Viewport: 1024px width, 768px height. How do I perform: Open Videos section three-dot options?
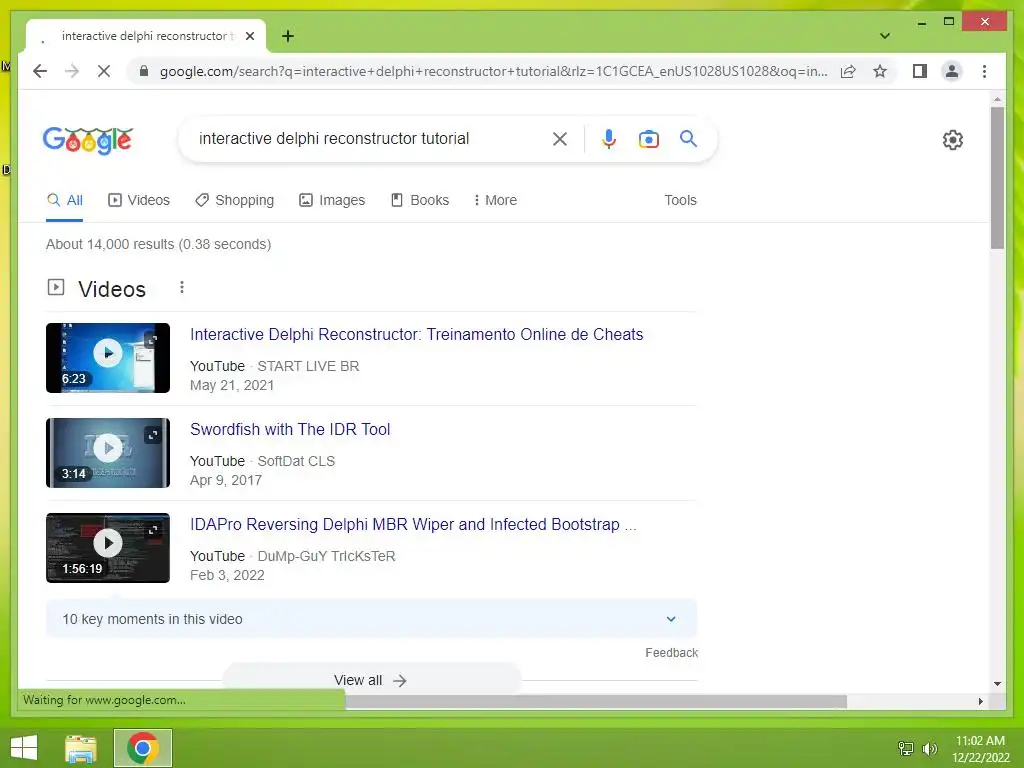[182, 287]
